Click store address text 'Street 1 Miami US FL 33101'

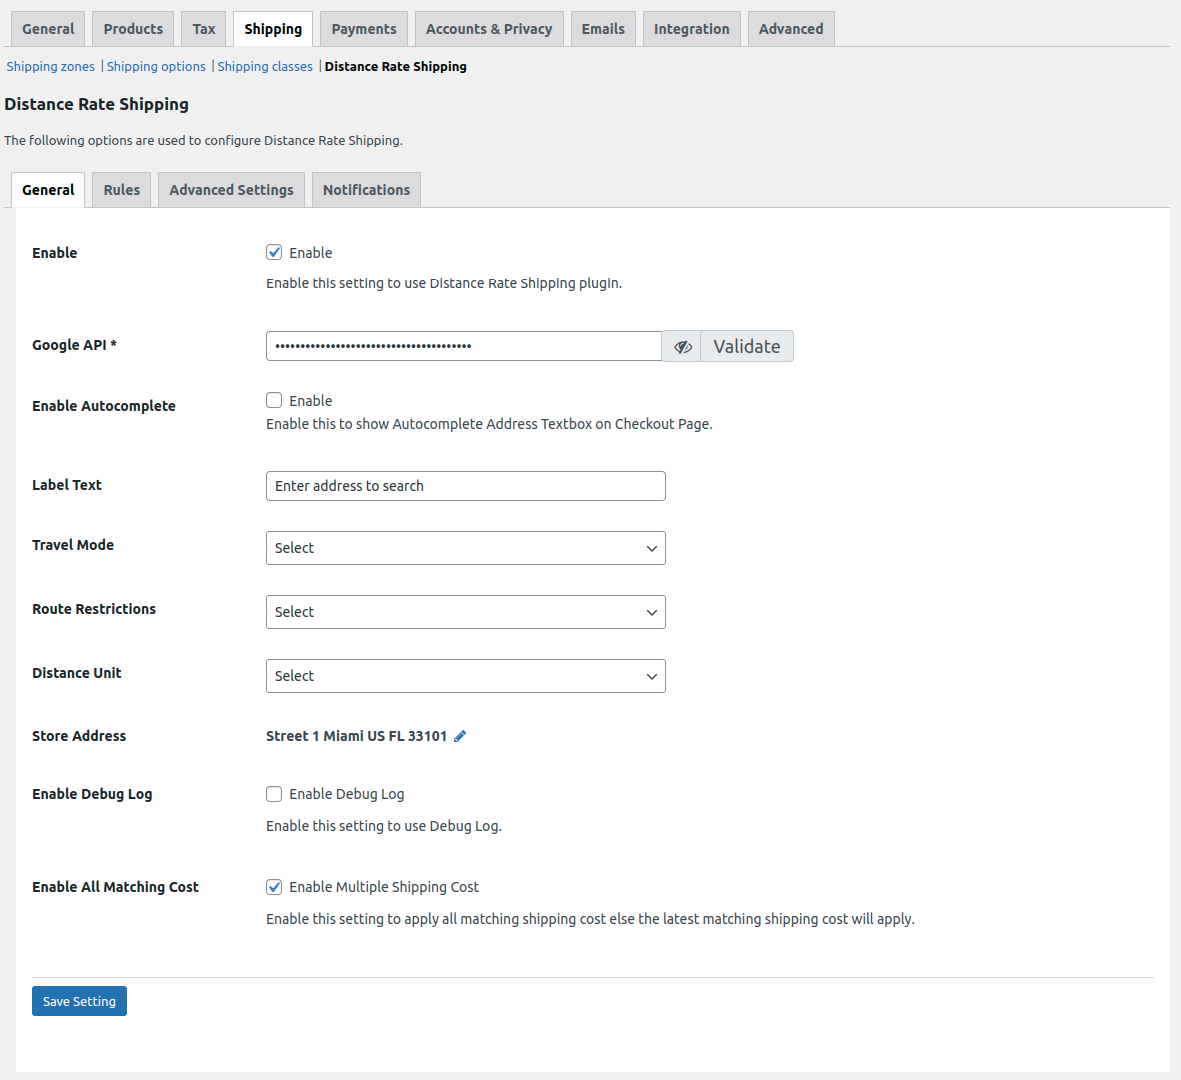click(x=356, y=736)
